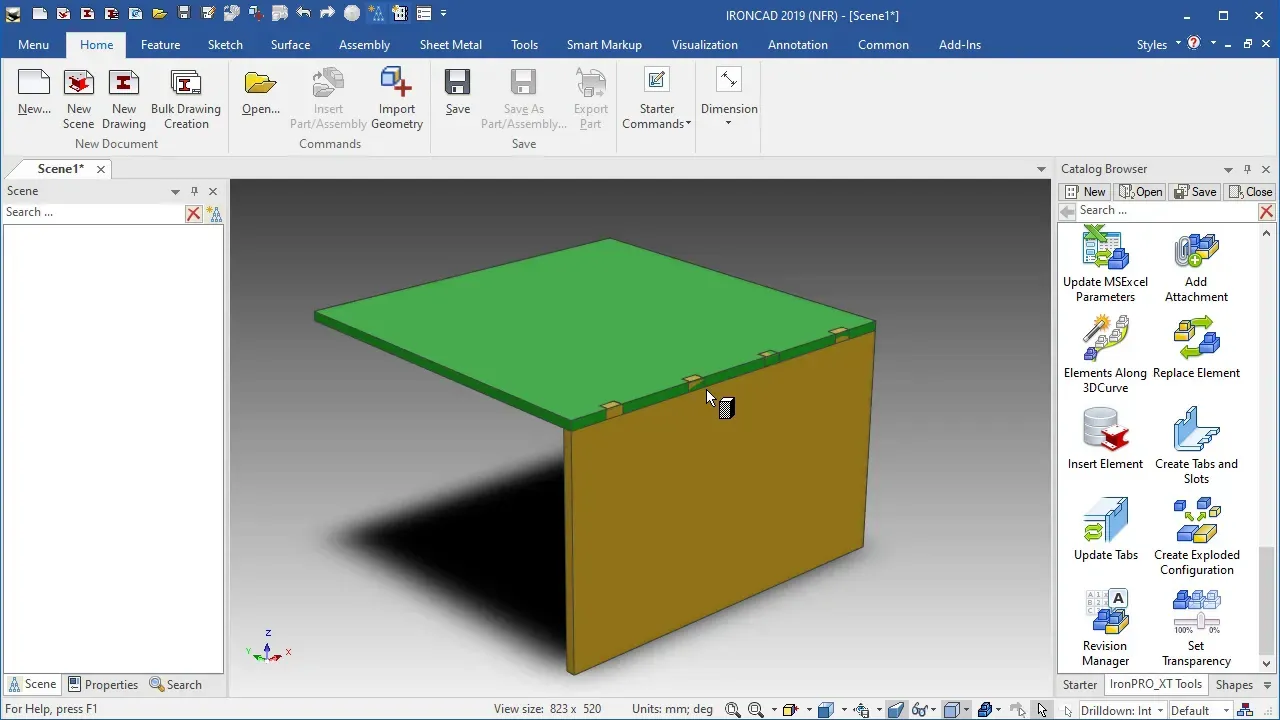Clear the Scene panel search

pos(194,213)
